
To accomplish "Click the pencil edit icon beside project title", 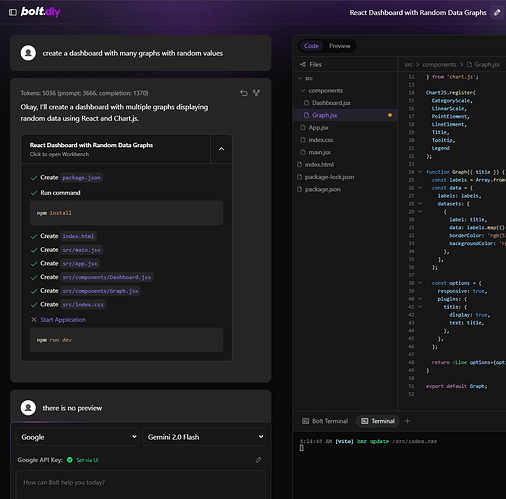I will tap(497, 13).
